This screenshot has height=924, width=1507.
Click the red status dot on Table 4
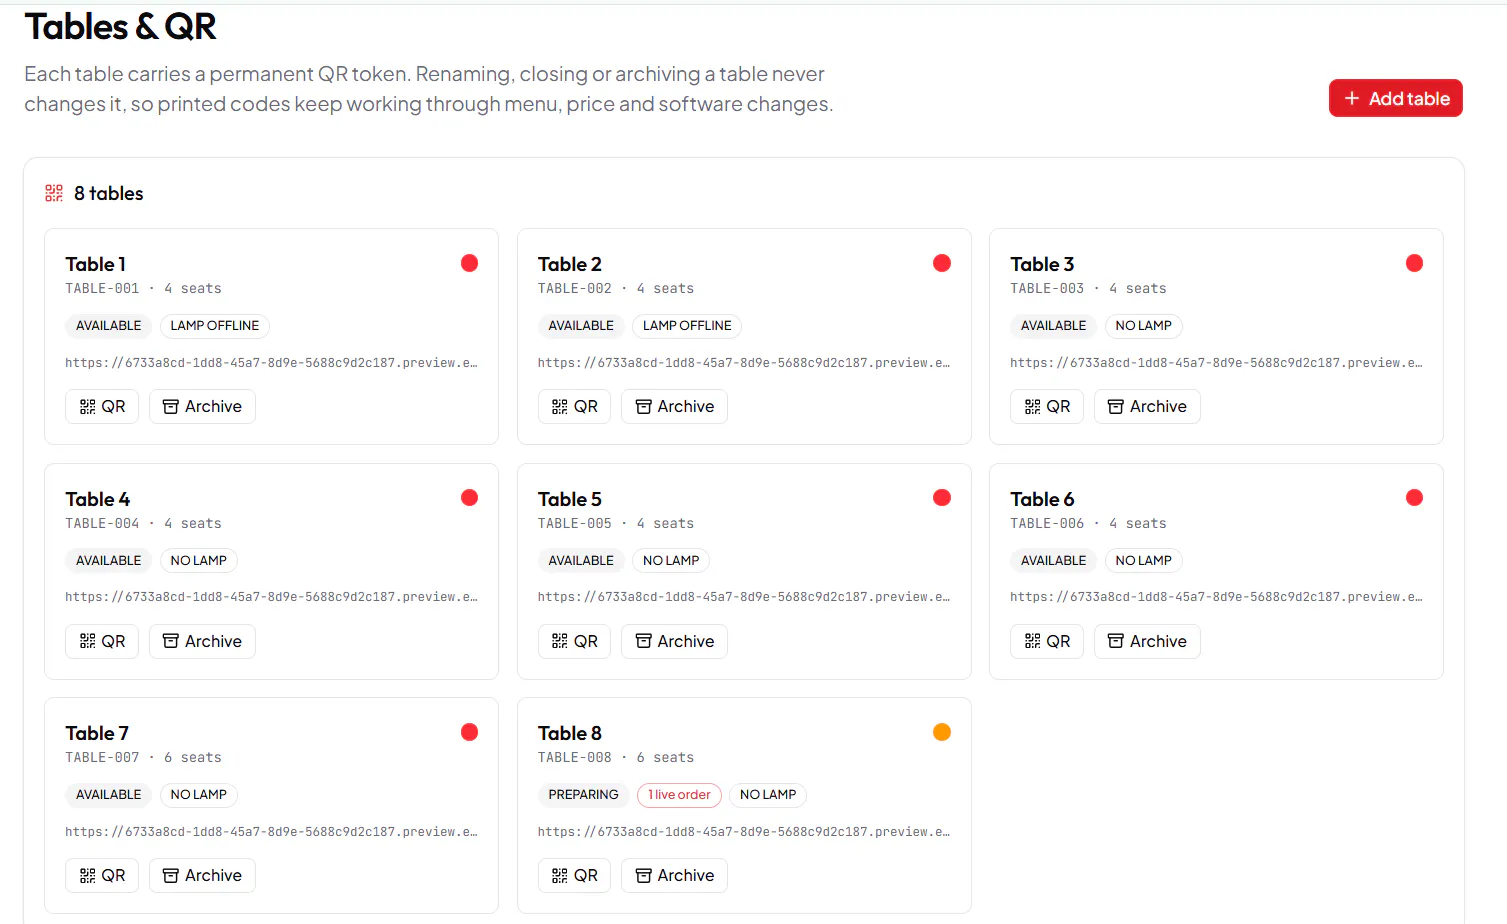tap(469, 498)
